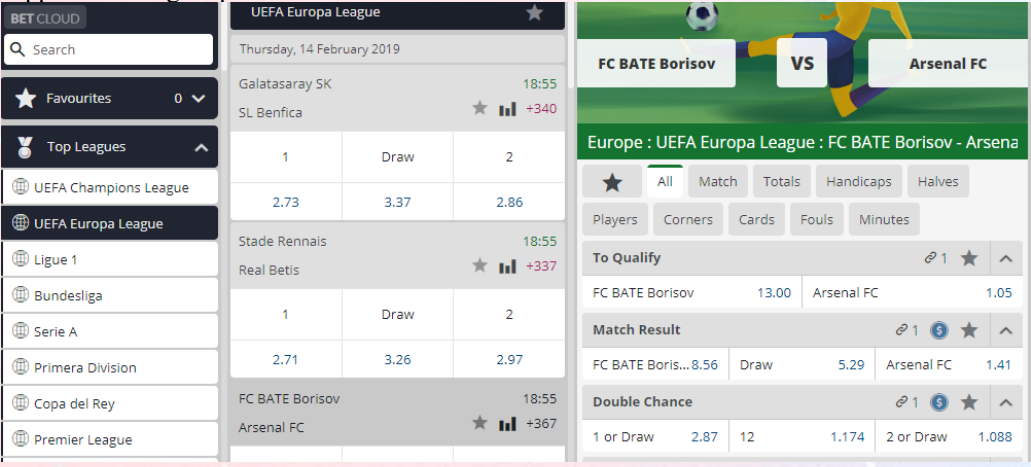Collapse the Match Result market
The width and height of the screenshot is (1031, 467).
tap(1005, 330)
